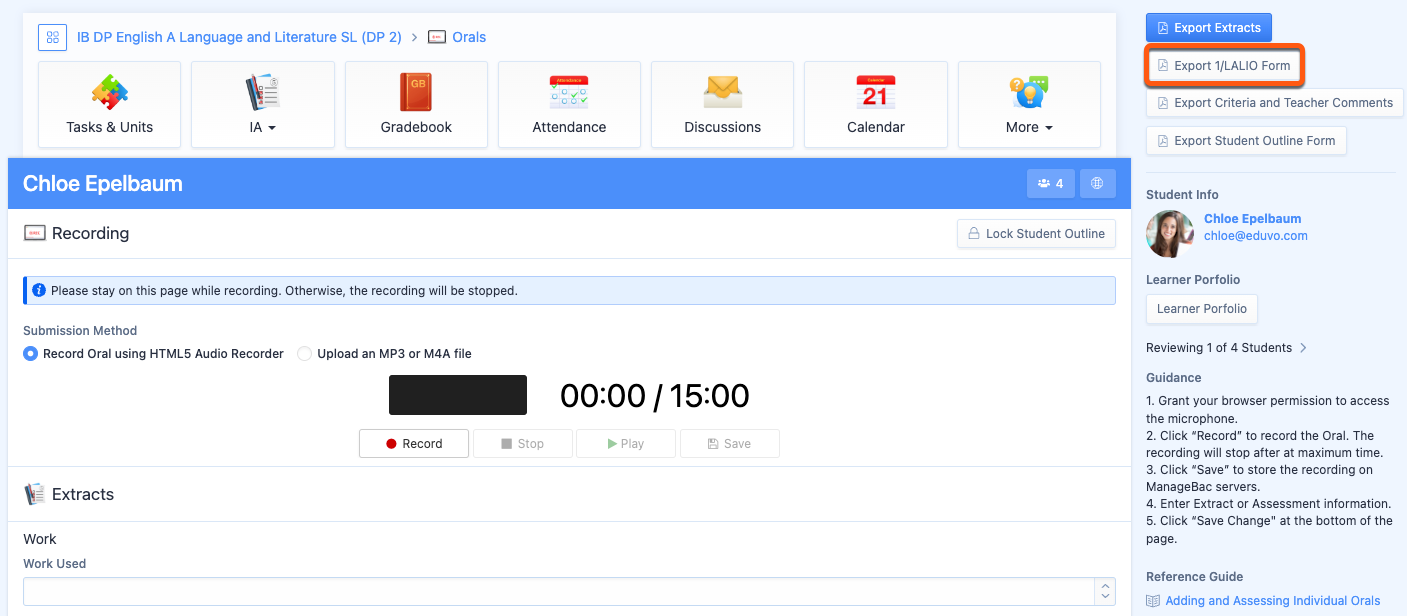Open the Discussions envelope icon

tap(722, 93)
